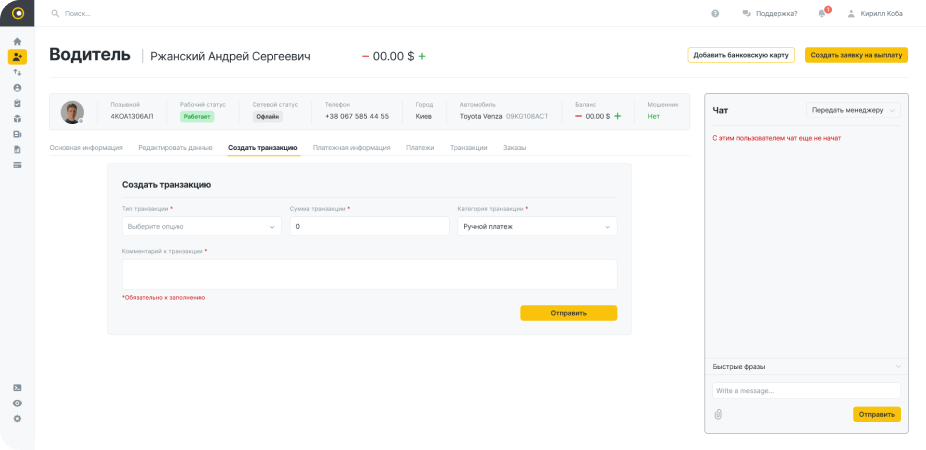Open the settings gear in sidebar

point(17,418)
